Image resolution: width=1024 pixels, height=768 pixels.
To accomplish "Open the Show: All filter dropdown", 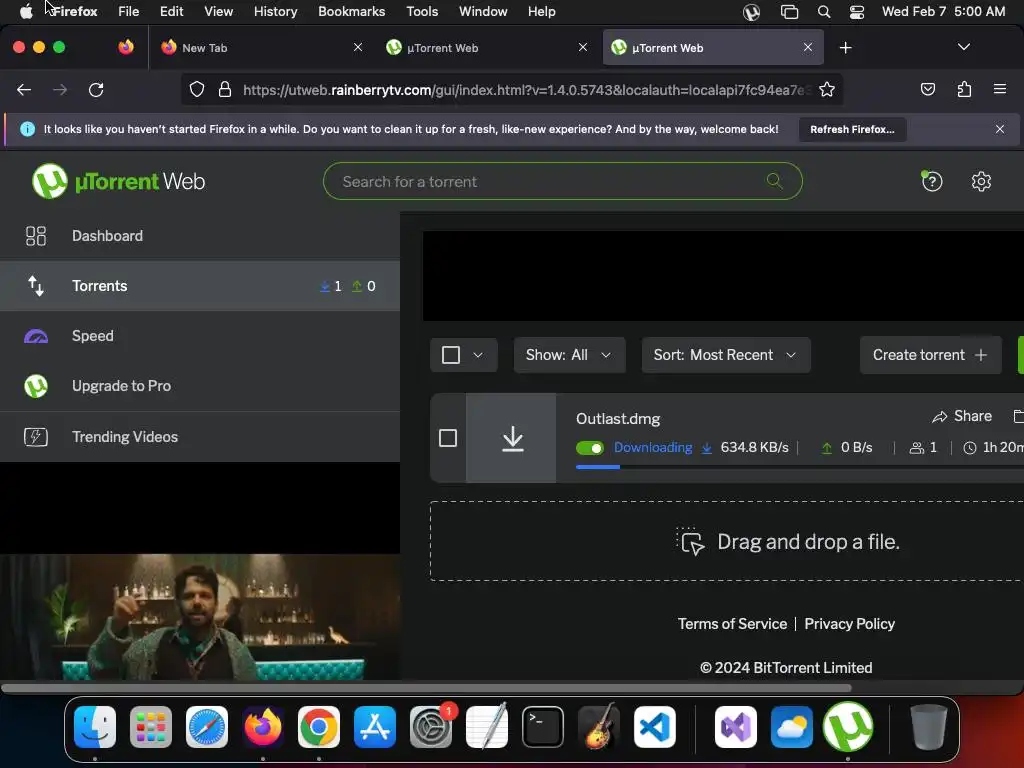I will 569,355.
